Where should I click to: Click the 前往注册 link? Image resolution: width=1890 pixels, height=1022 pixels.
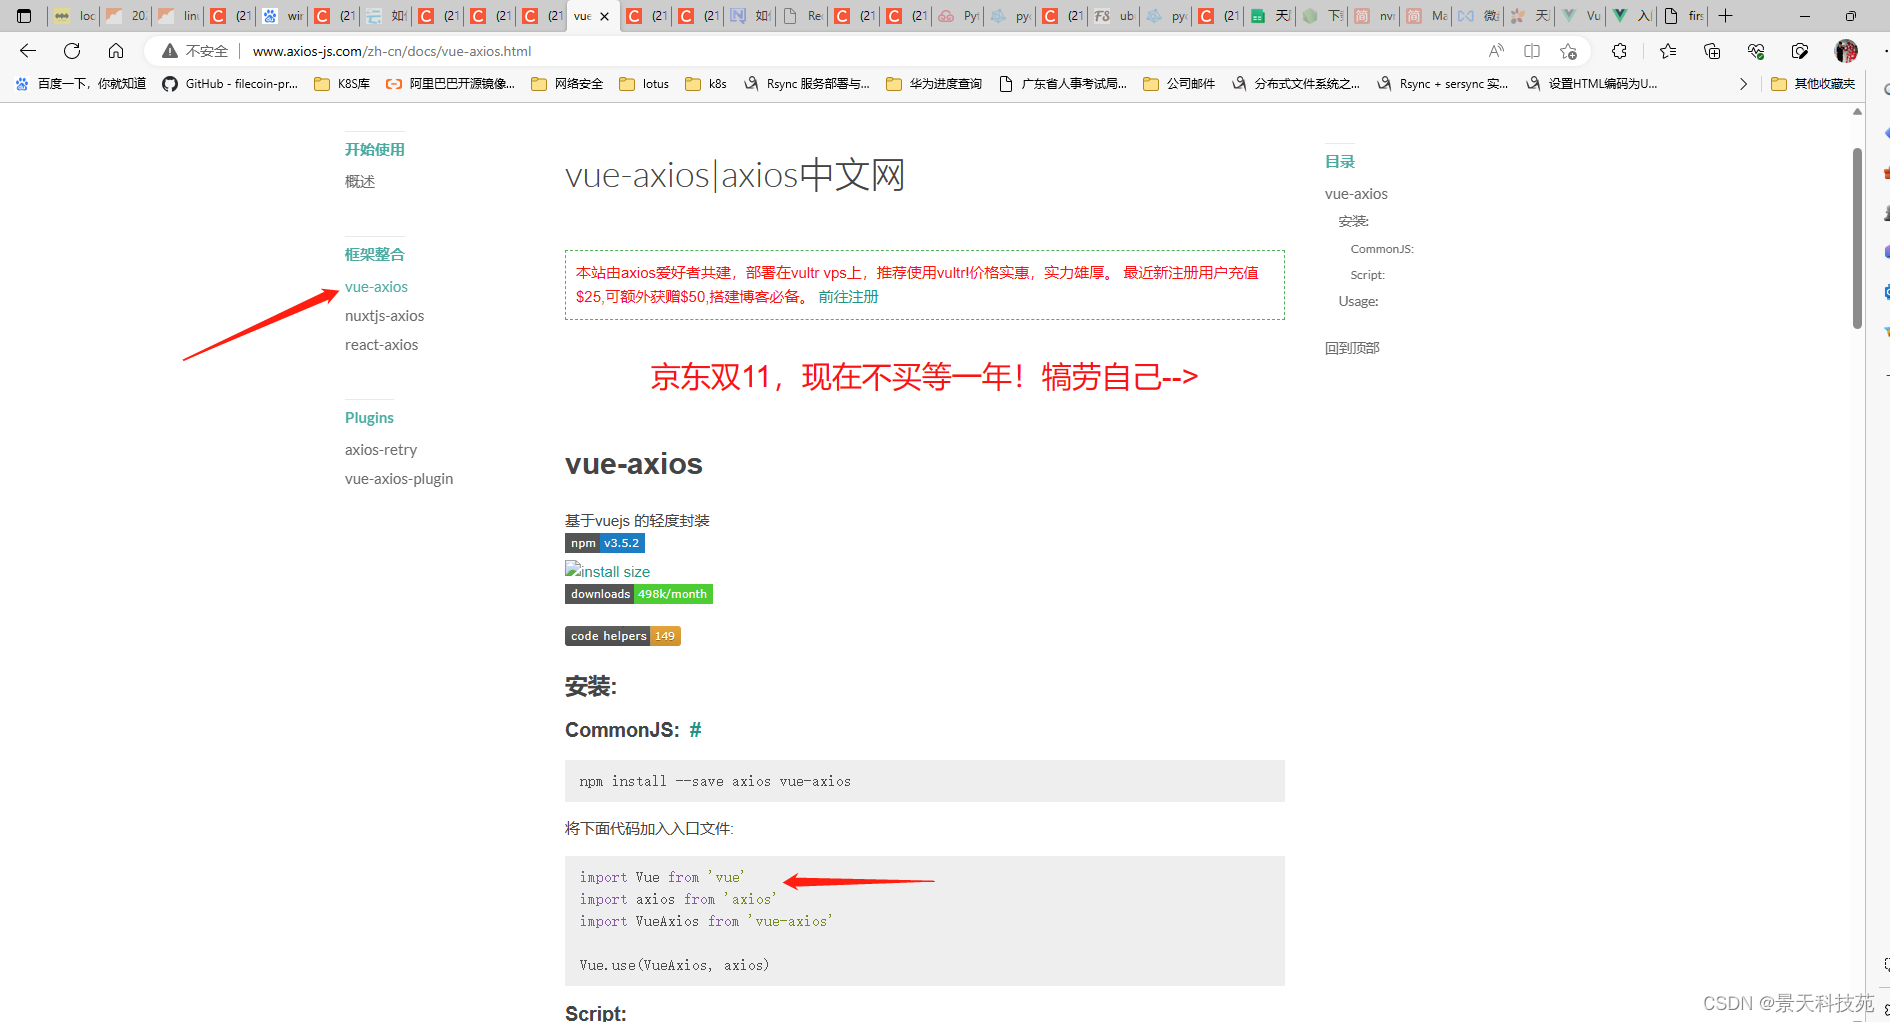tap(848, 297)
